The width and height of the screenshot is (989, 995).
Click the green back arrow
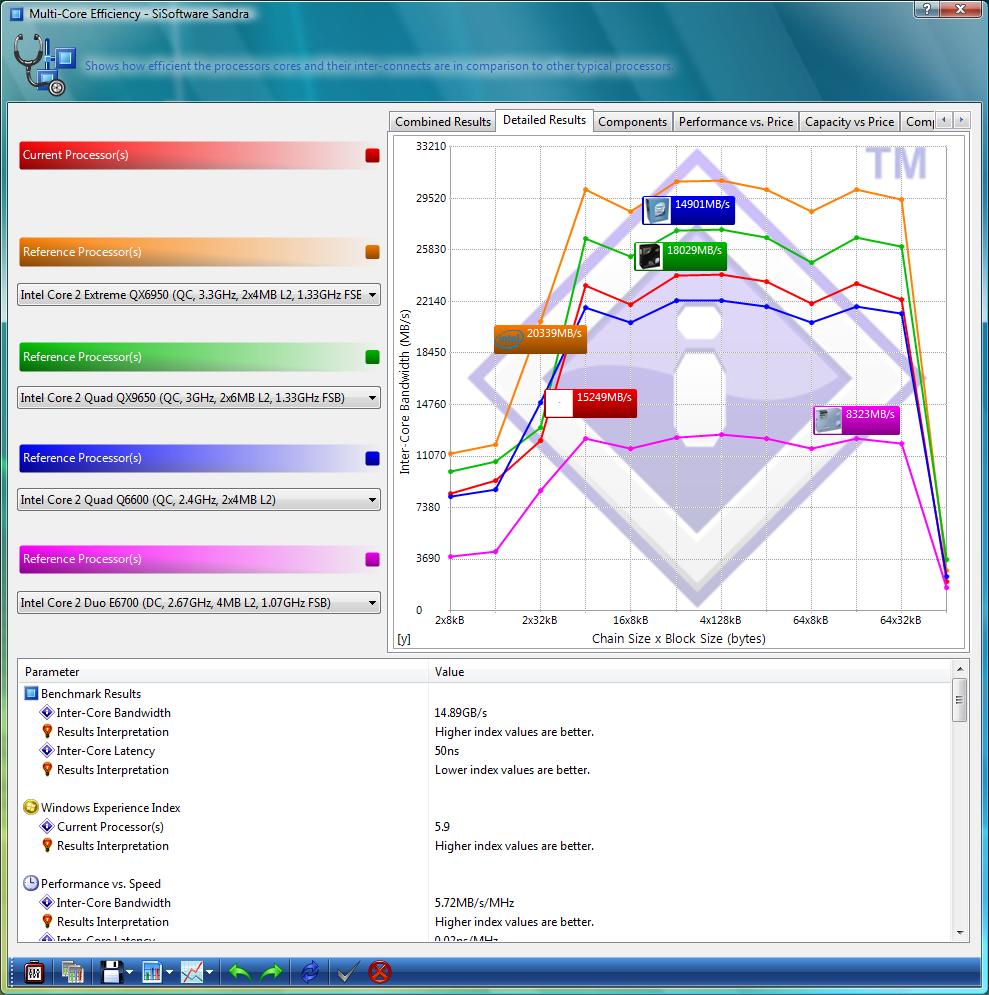[239, 972]
